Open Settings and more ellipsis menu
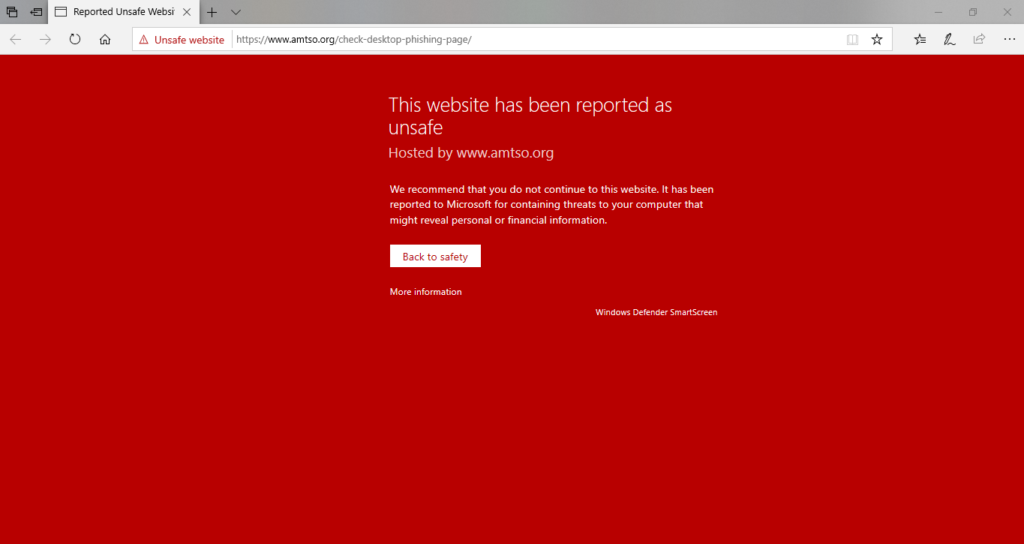Viewport: 1024px width, 544px height. pos(1009,39)
